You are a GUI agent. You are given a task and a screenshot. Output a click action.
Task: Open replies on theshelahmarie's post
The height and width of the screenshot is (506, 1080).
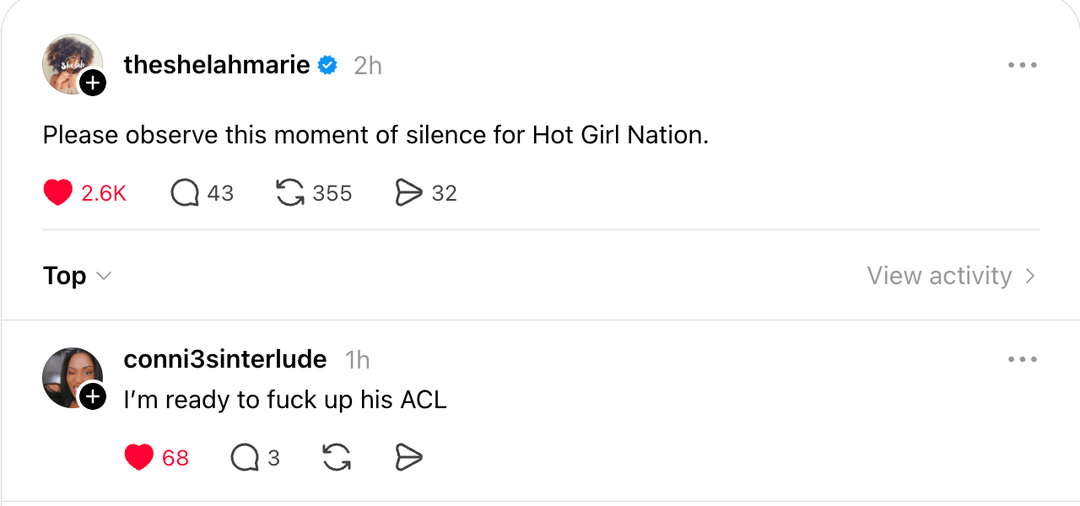coord(186,193)
